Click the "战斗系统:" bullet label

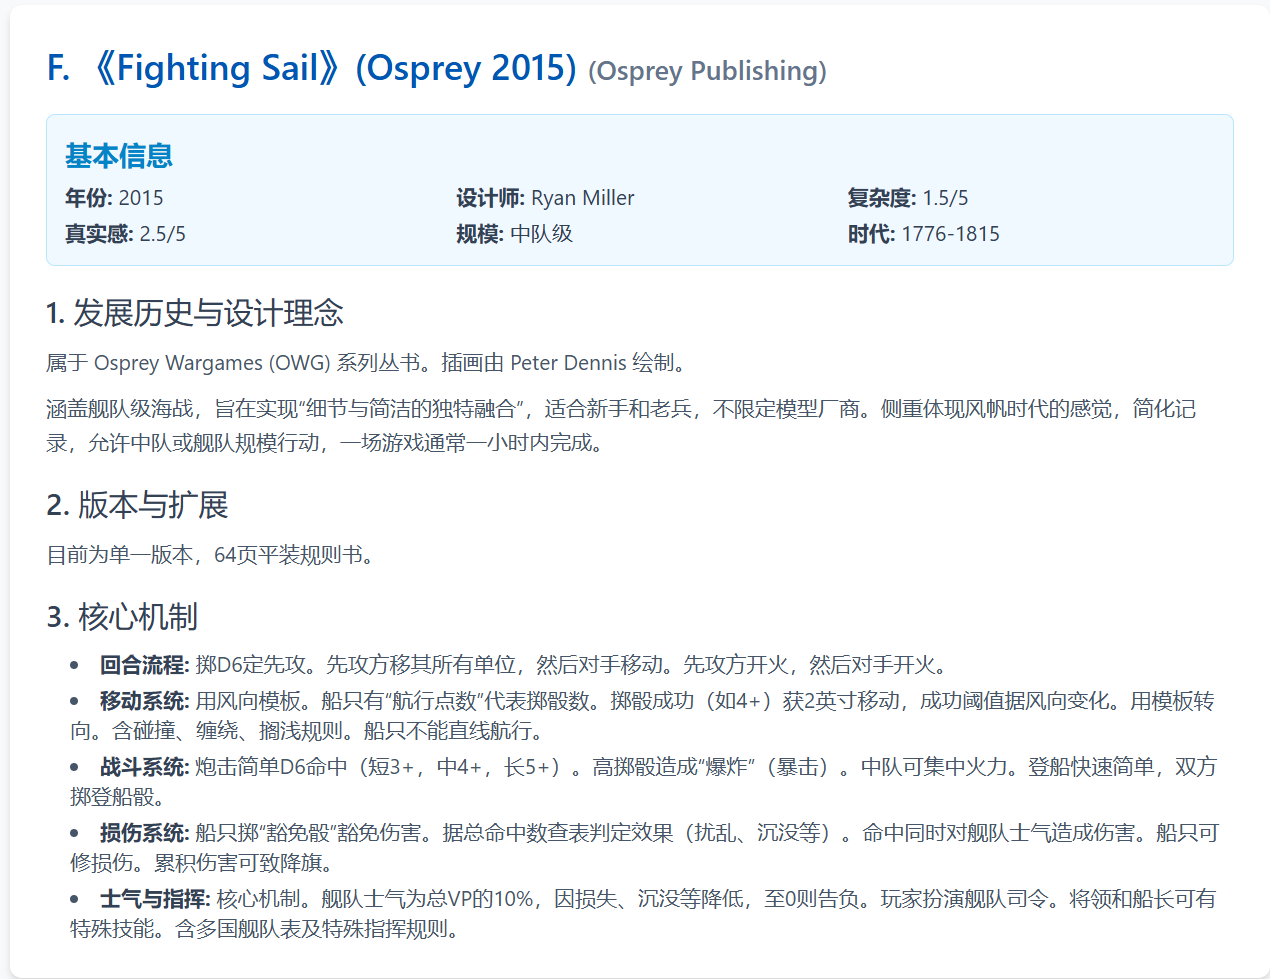pos(145,767)
